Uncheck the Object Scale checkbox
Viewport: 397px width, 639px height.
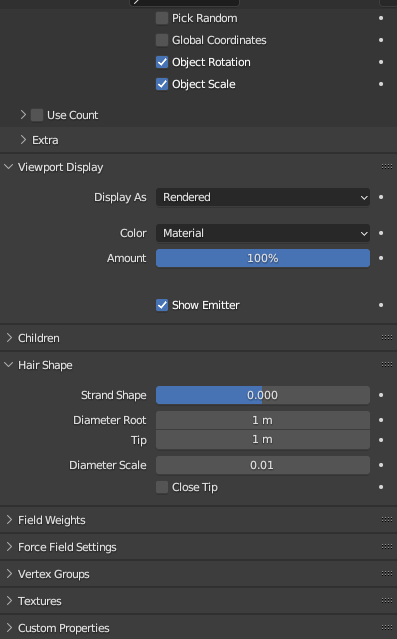(x=162, y=84)
